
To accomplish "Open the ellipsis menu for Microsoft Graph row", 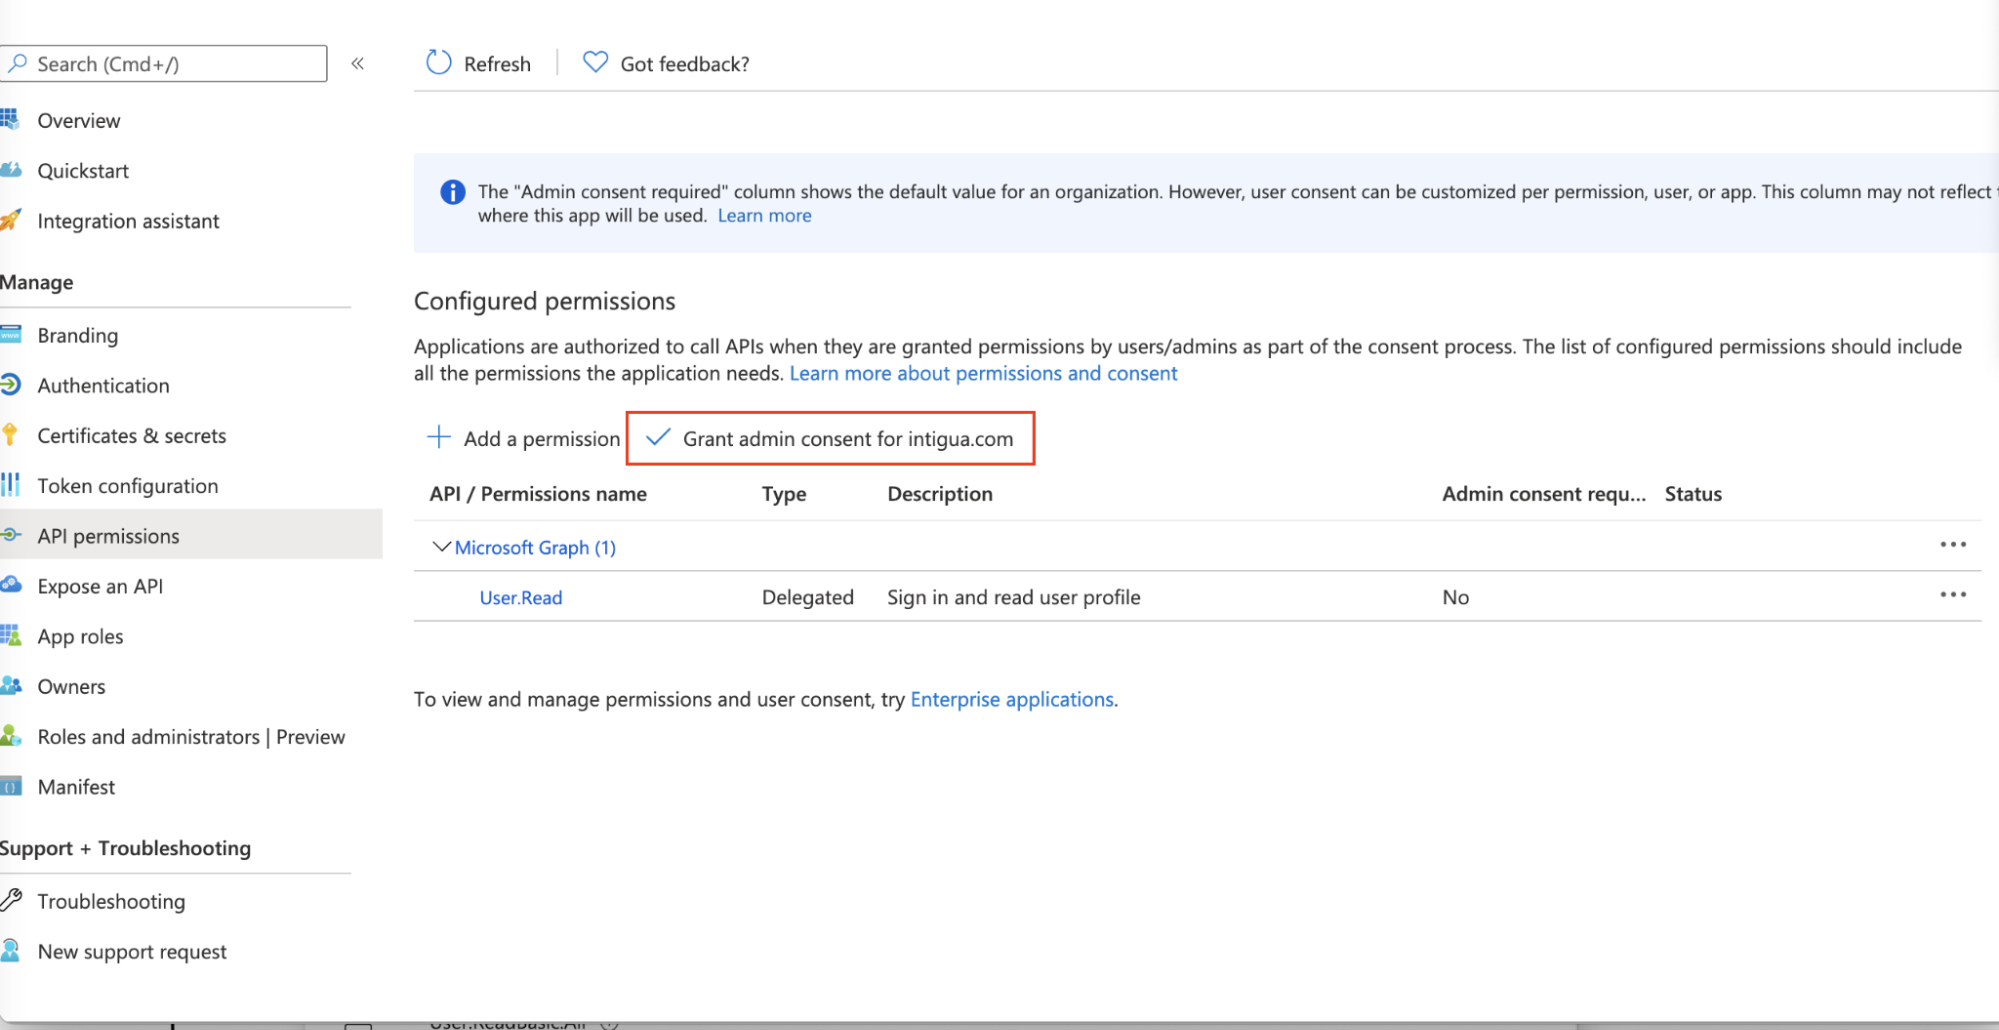I will point(1952,544).
